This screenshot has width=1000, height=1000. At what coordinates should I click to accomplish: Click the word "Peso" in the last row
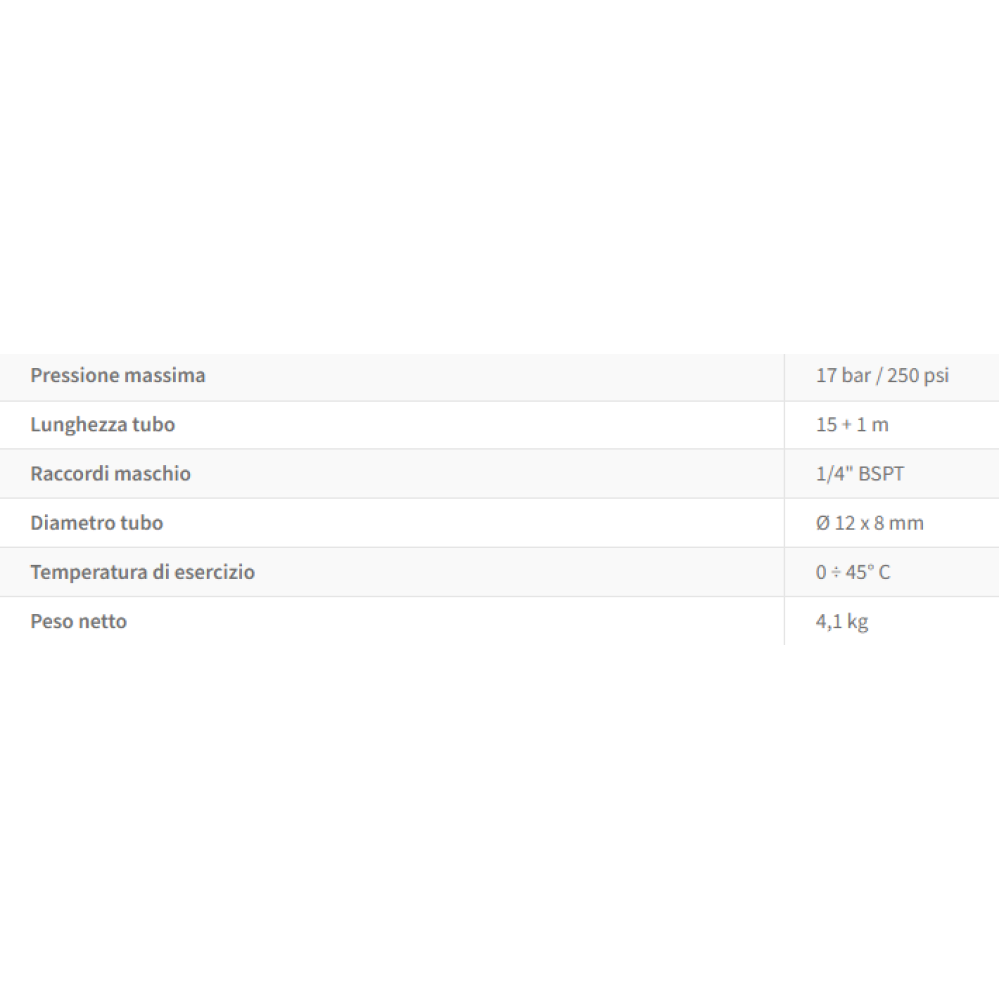[52, 622]
